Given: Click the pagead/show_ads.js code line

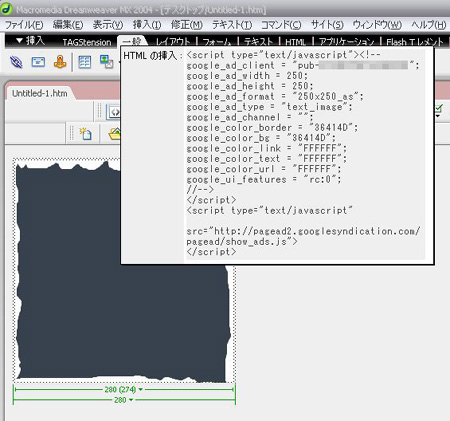Looking at the screenshot, I should click(242, 241).
